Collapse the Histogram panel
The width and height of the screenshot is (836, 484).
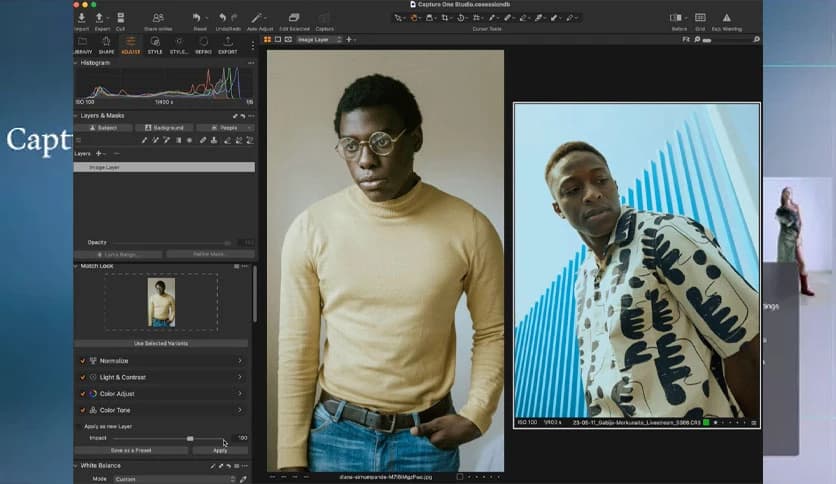(76, 63)
